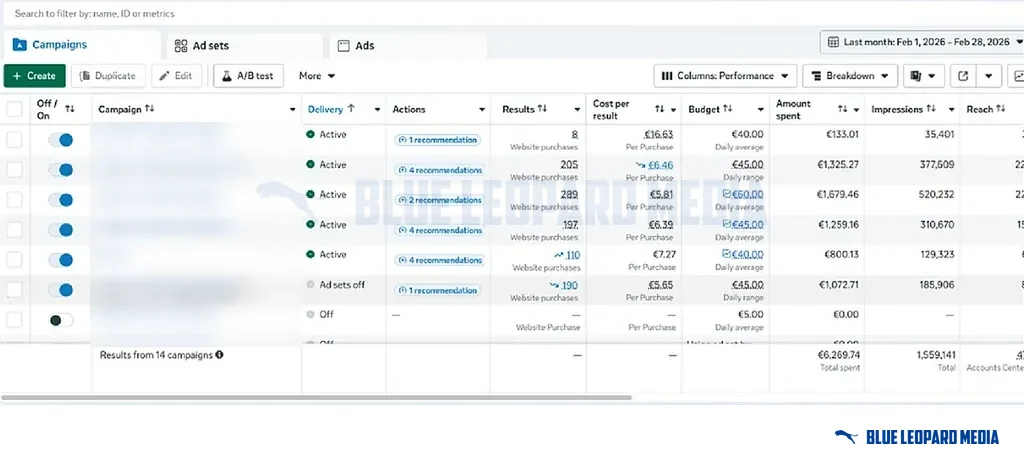Image resolution: width=1024 pixels, height=469 pixels.
Task: Open 1 recommendation for the €16.63 campaign
Action: [438, 140]
